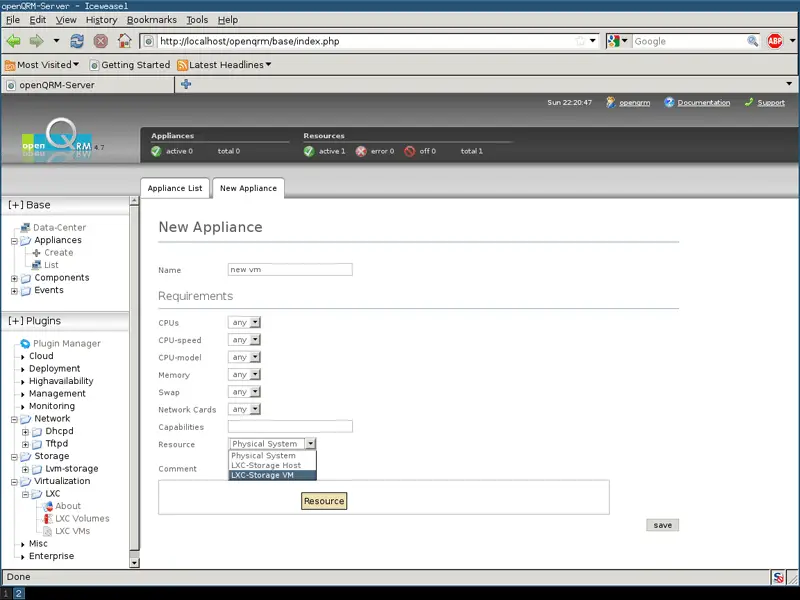
Task: Open the History menu
Action: [102, 20]
